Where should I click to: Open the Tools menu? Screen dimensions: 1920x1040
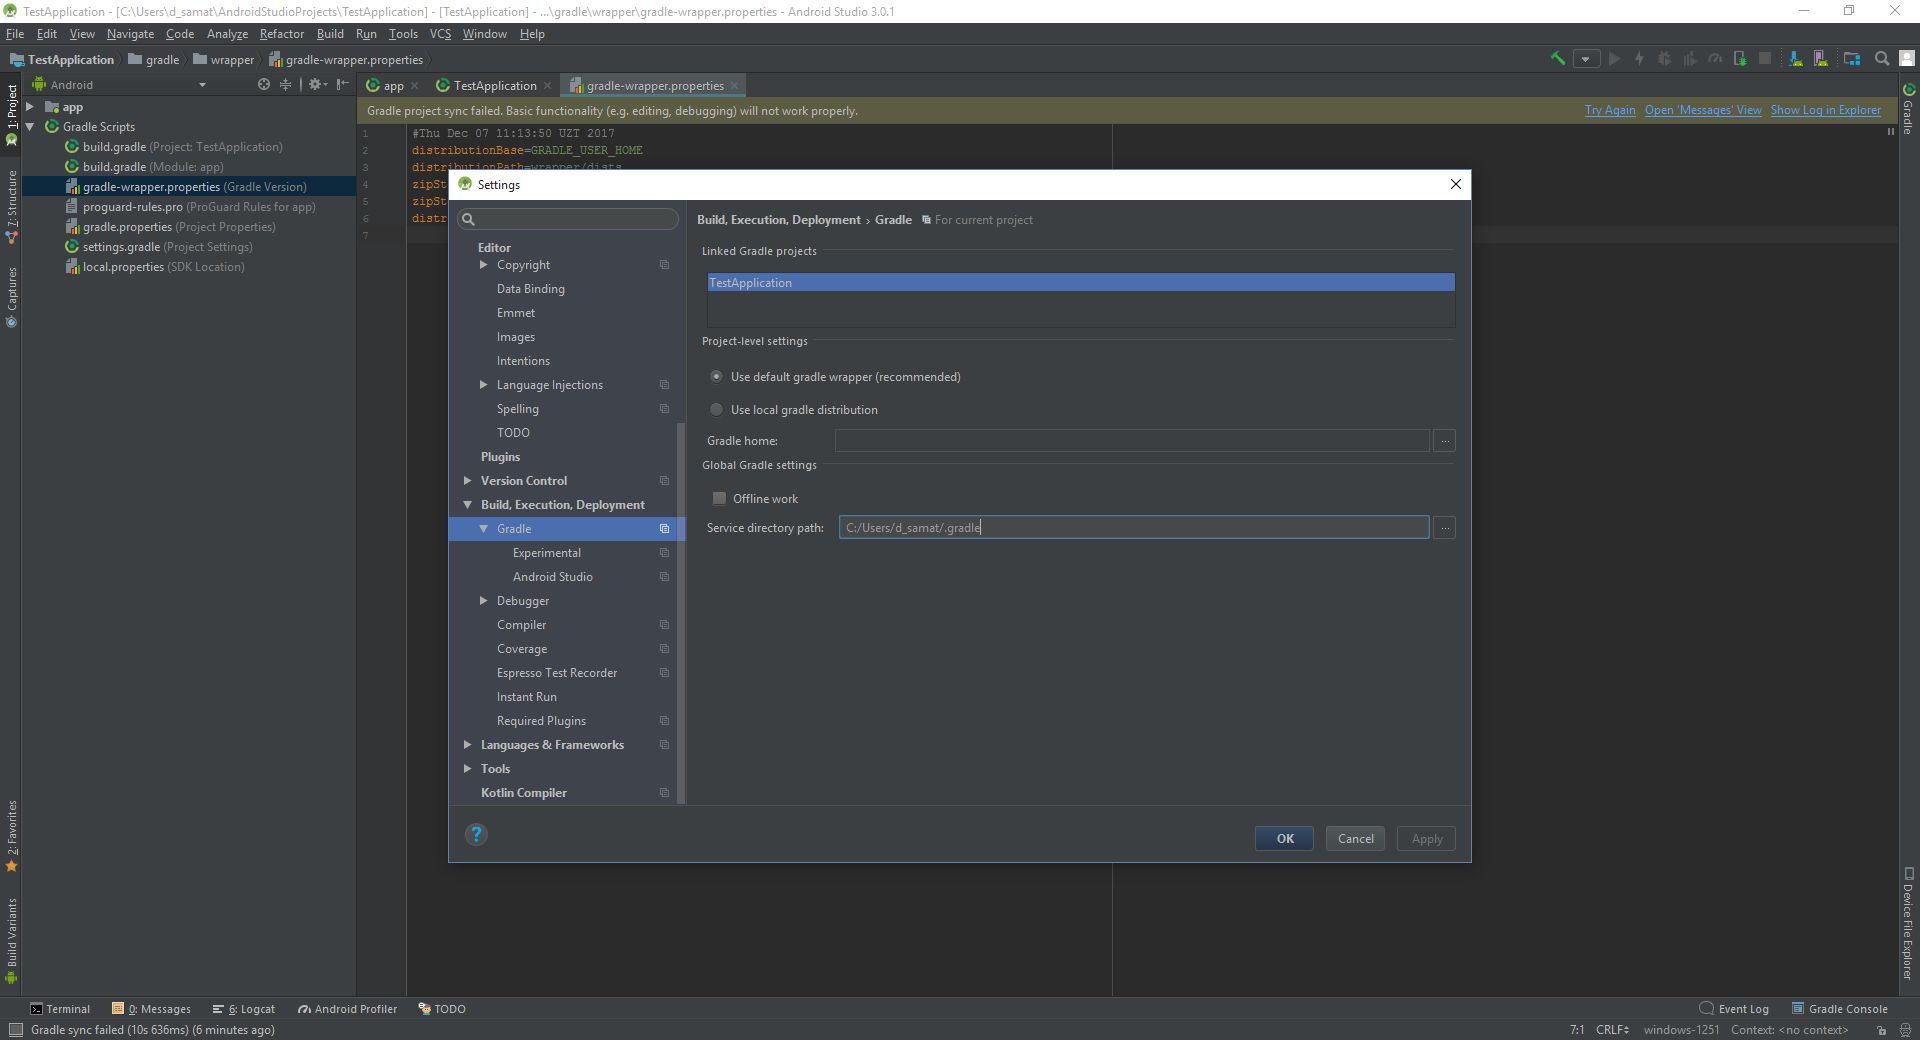tap(403, 34)
